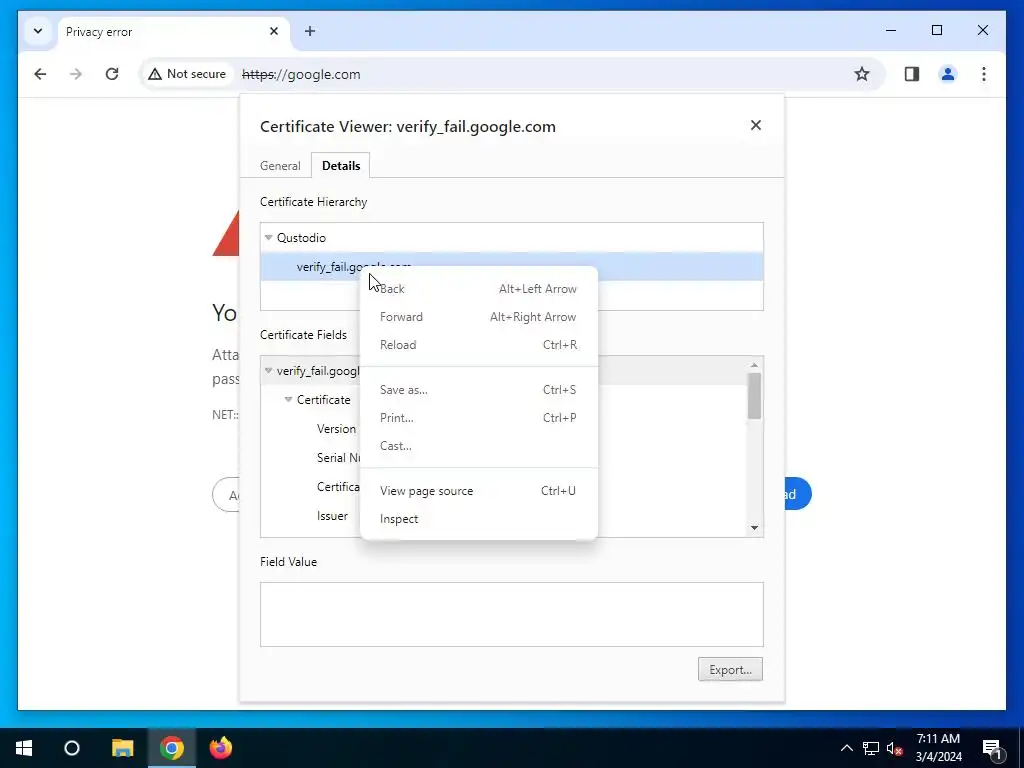Choose Reload in the context menu
Viewport: 1024px width, 768px height.
click(x=479, y=345)
